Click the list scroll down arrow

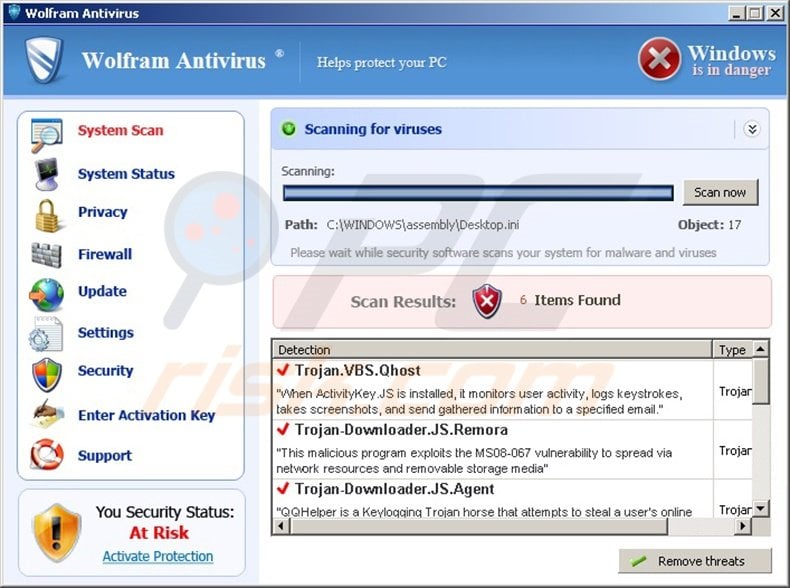pyautogui.click(x=761, y=508)
